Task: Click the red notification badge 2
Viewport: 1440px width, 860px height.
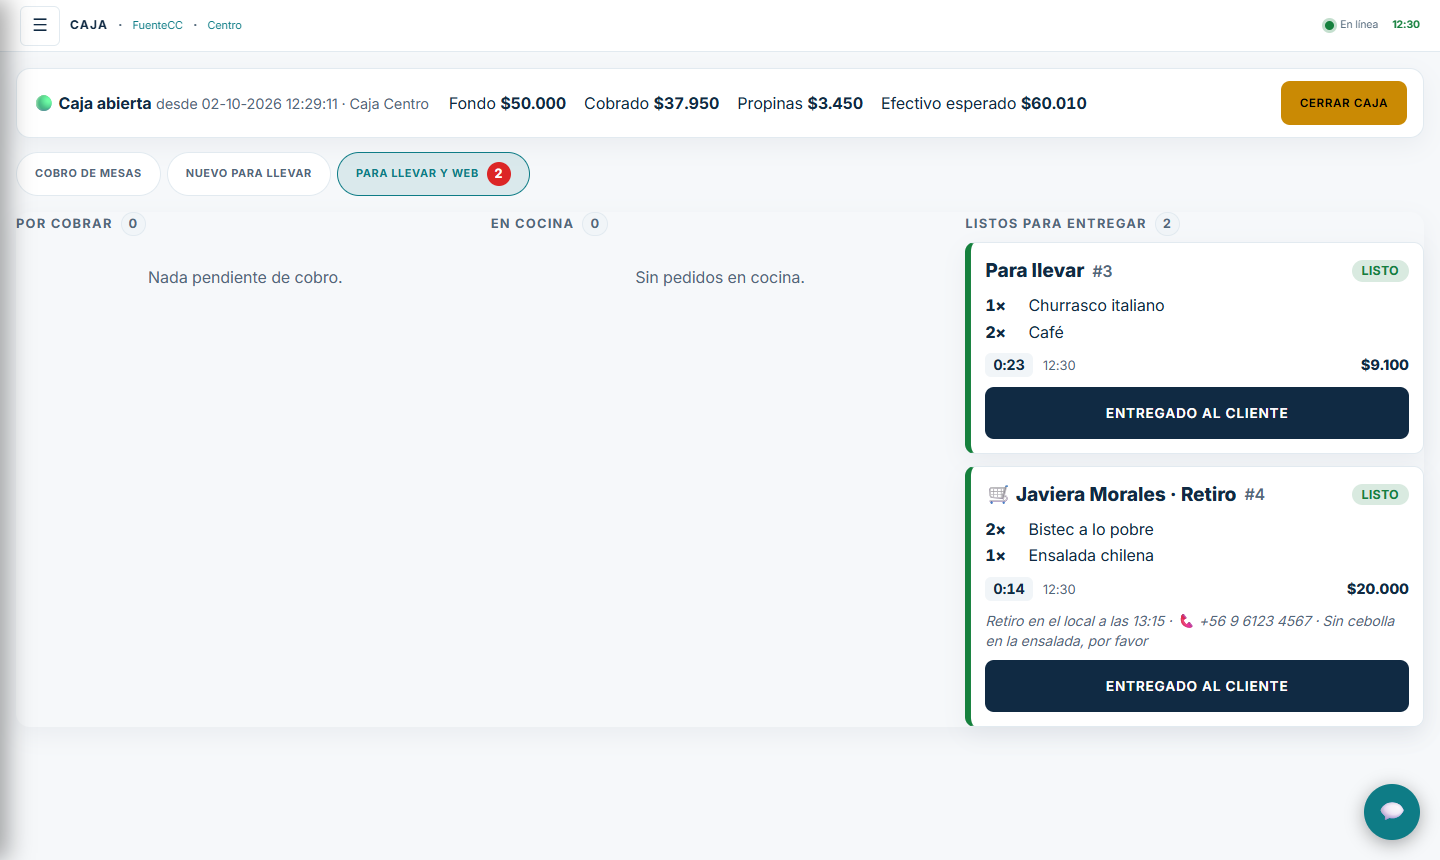Action: coord(499,174)
